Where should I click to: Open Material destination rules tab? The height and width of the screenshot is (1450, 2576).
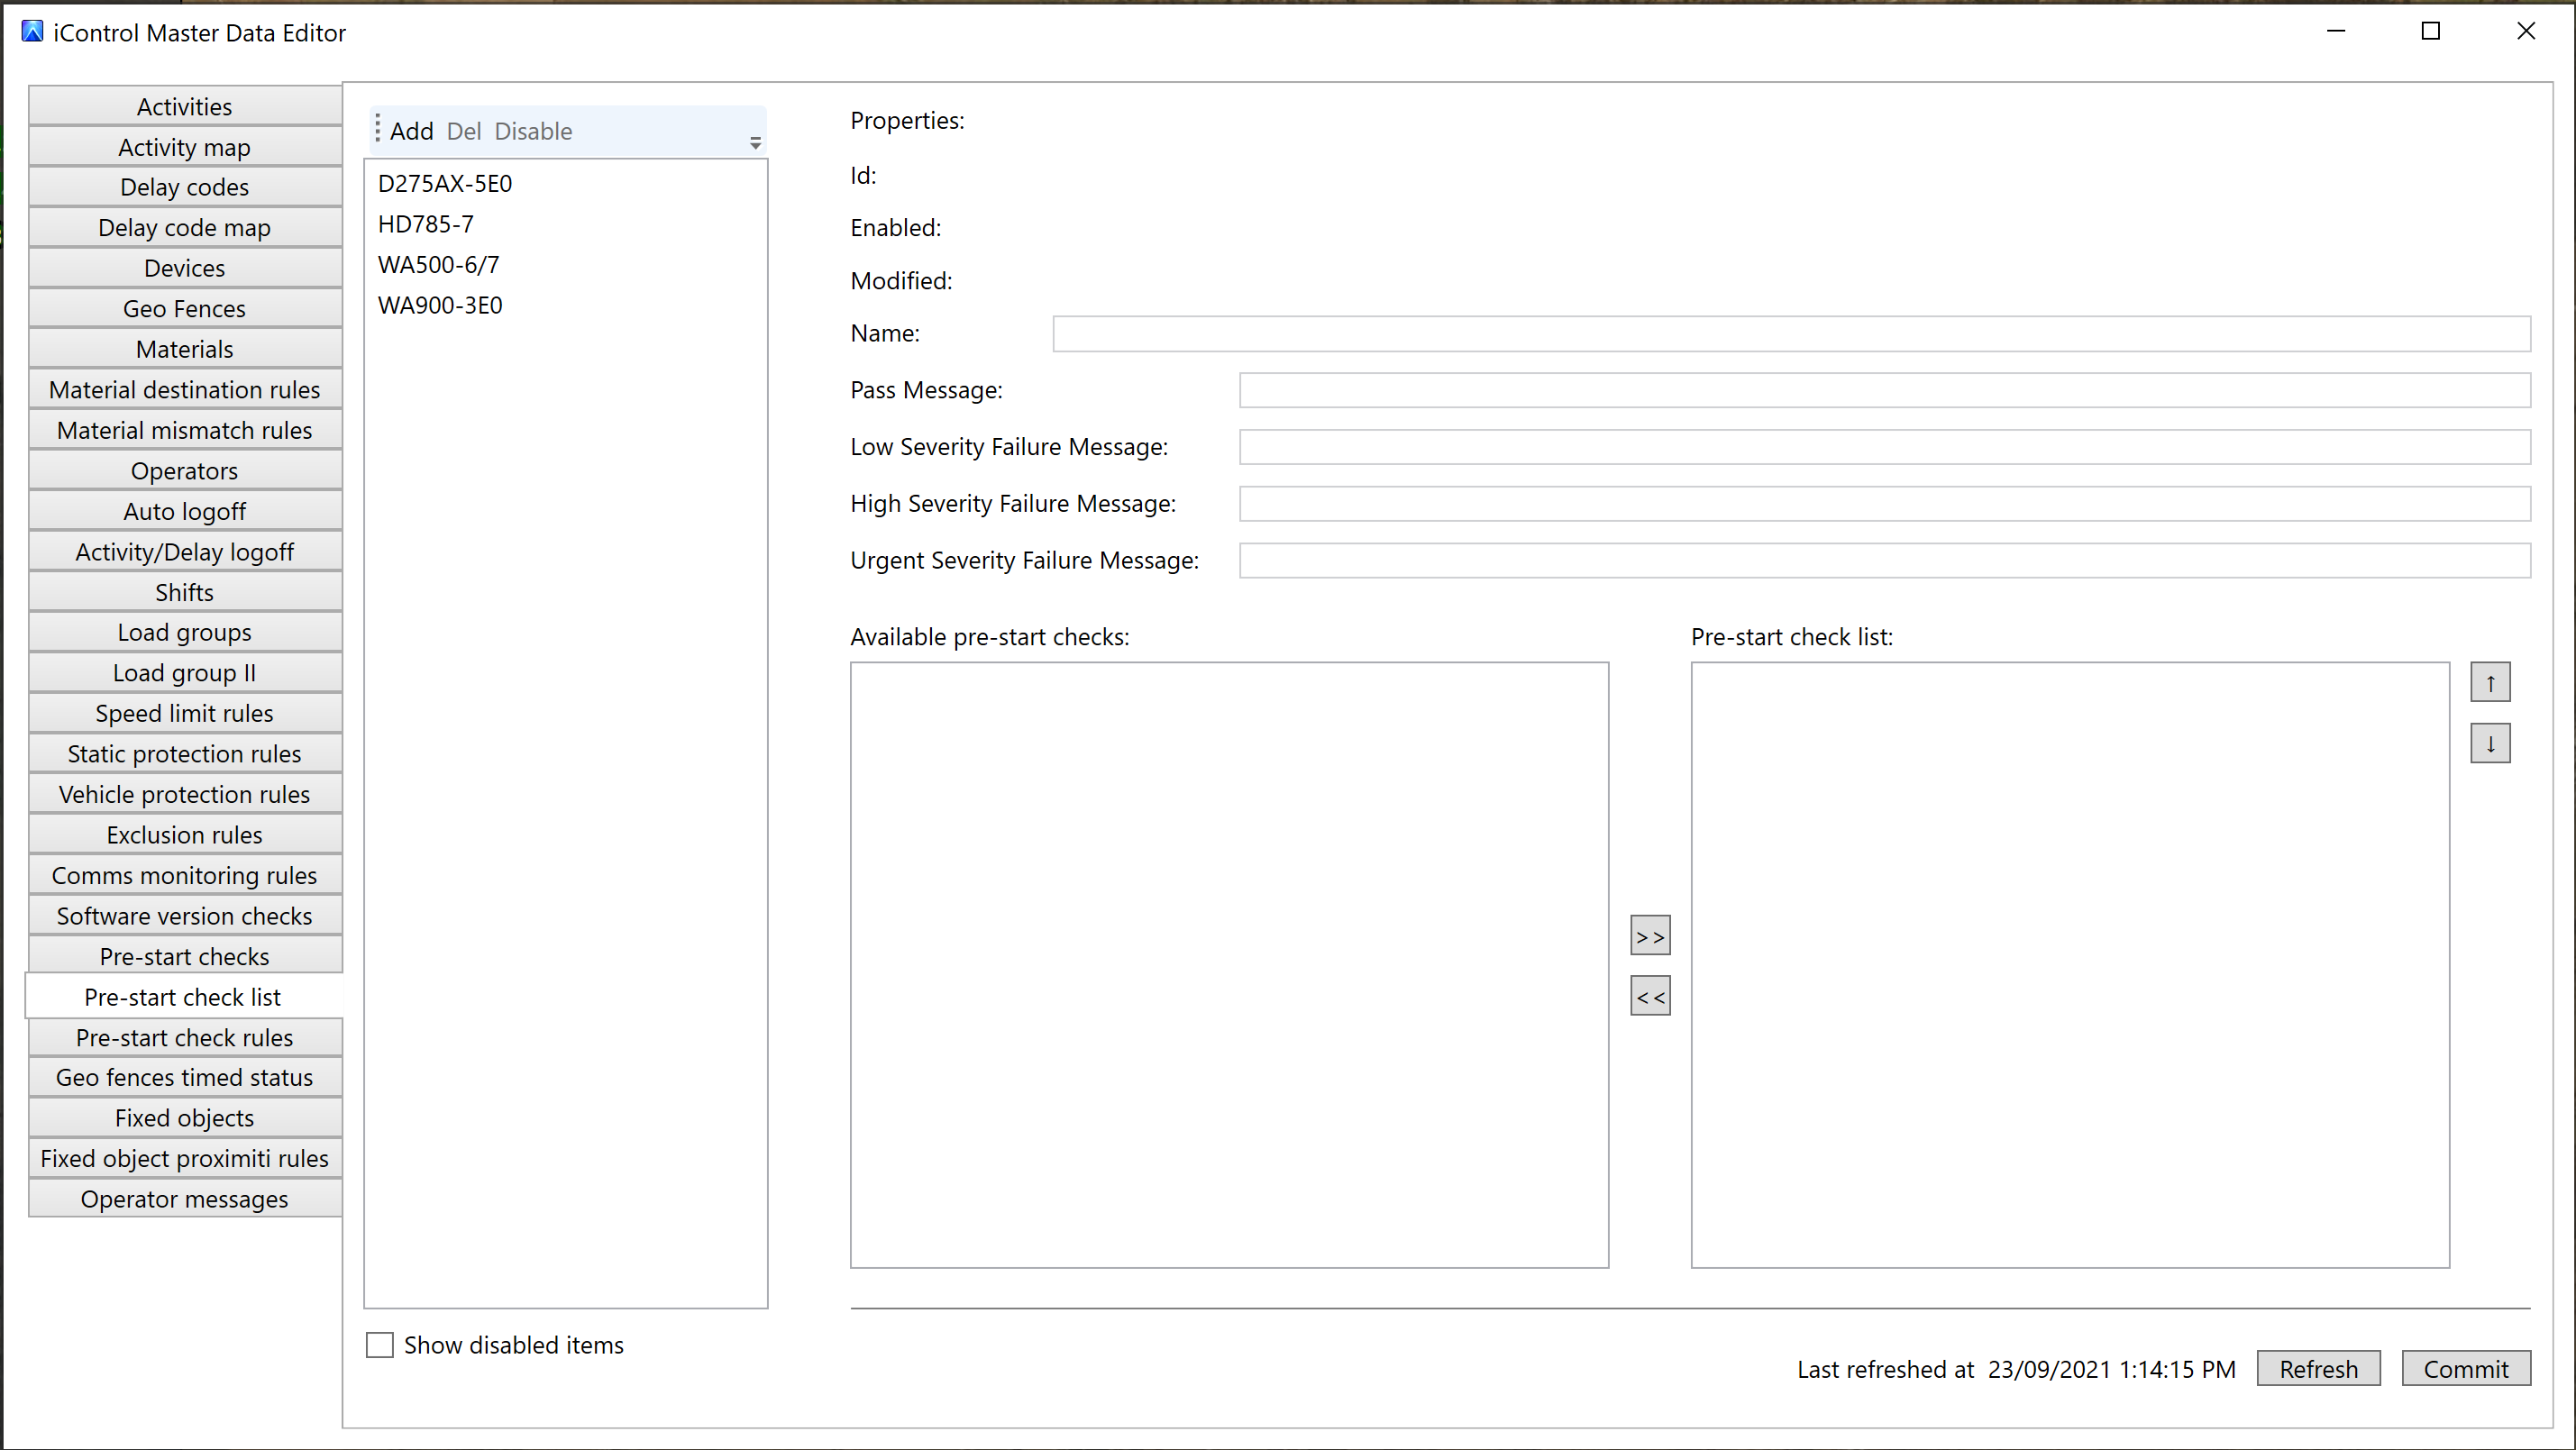(x=185, y=390)
